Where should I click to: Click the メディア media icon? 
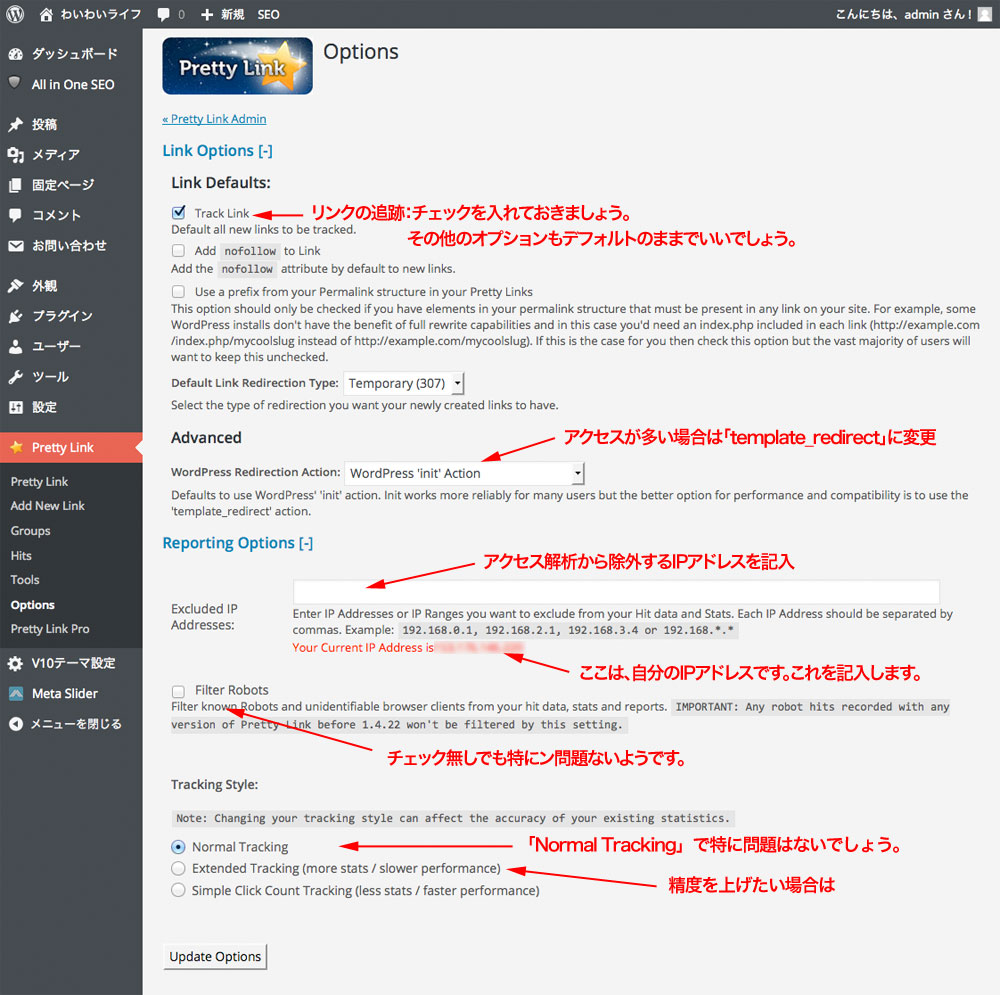16,154
